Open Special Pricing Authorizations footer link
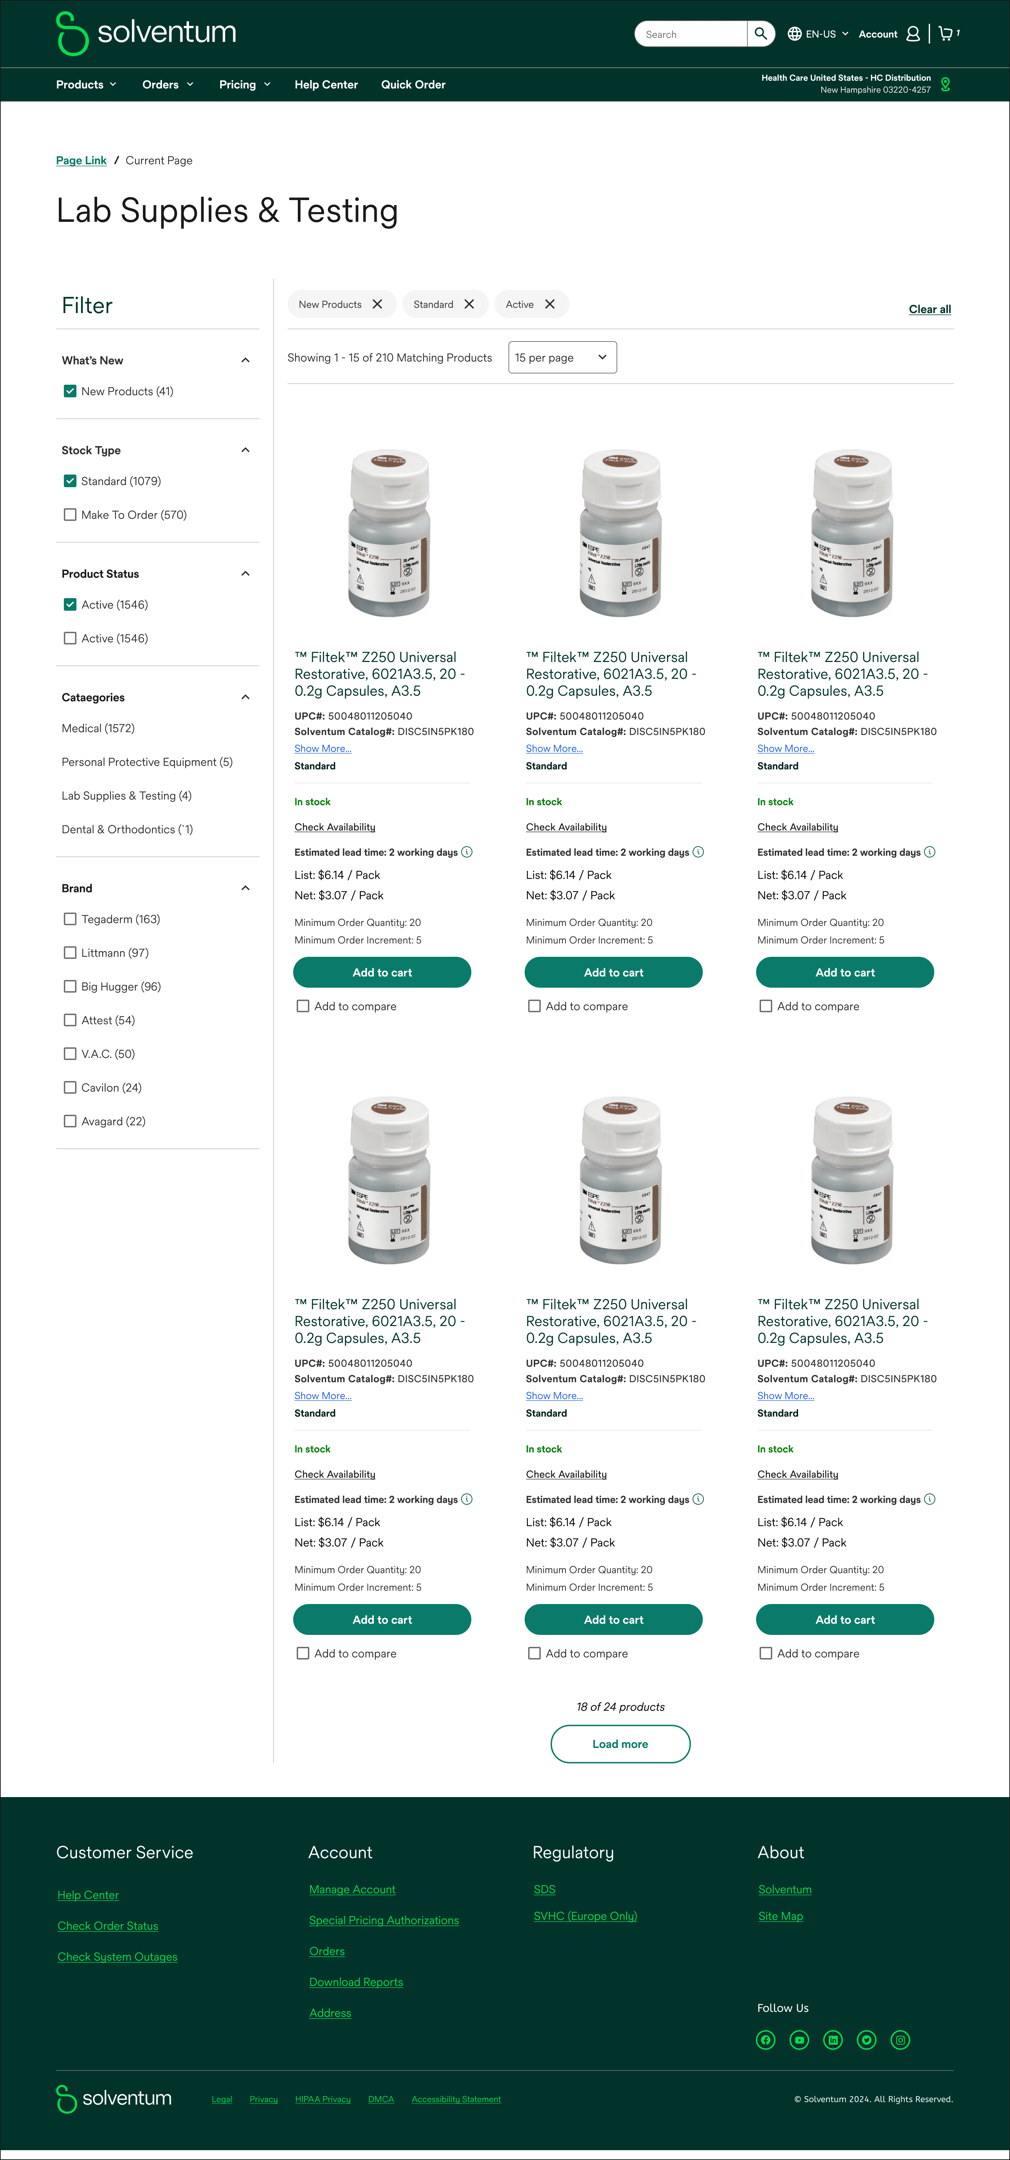Image resolution: width=1010 pixels, height=2160 pixels. 384,1920
